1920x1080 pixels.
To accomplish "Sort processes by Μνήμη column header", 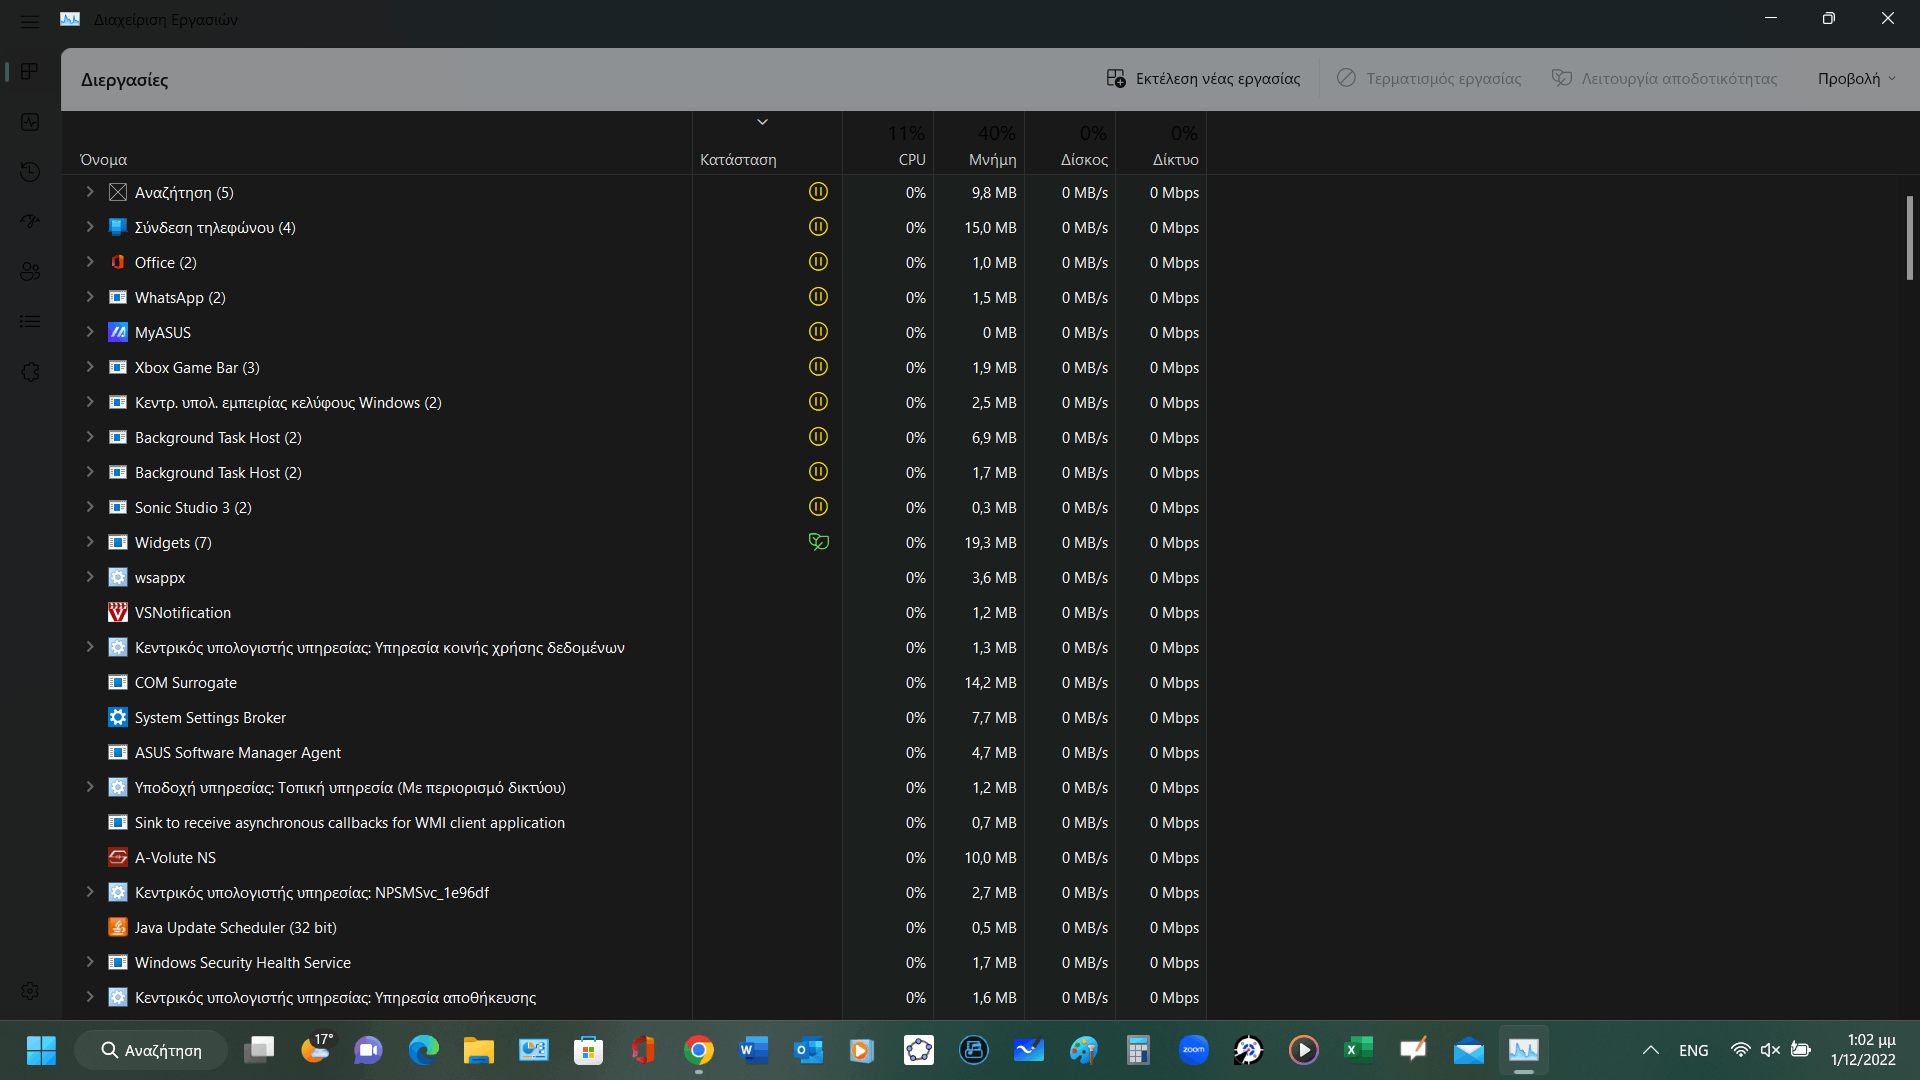I will pos(992,159).
